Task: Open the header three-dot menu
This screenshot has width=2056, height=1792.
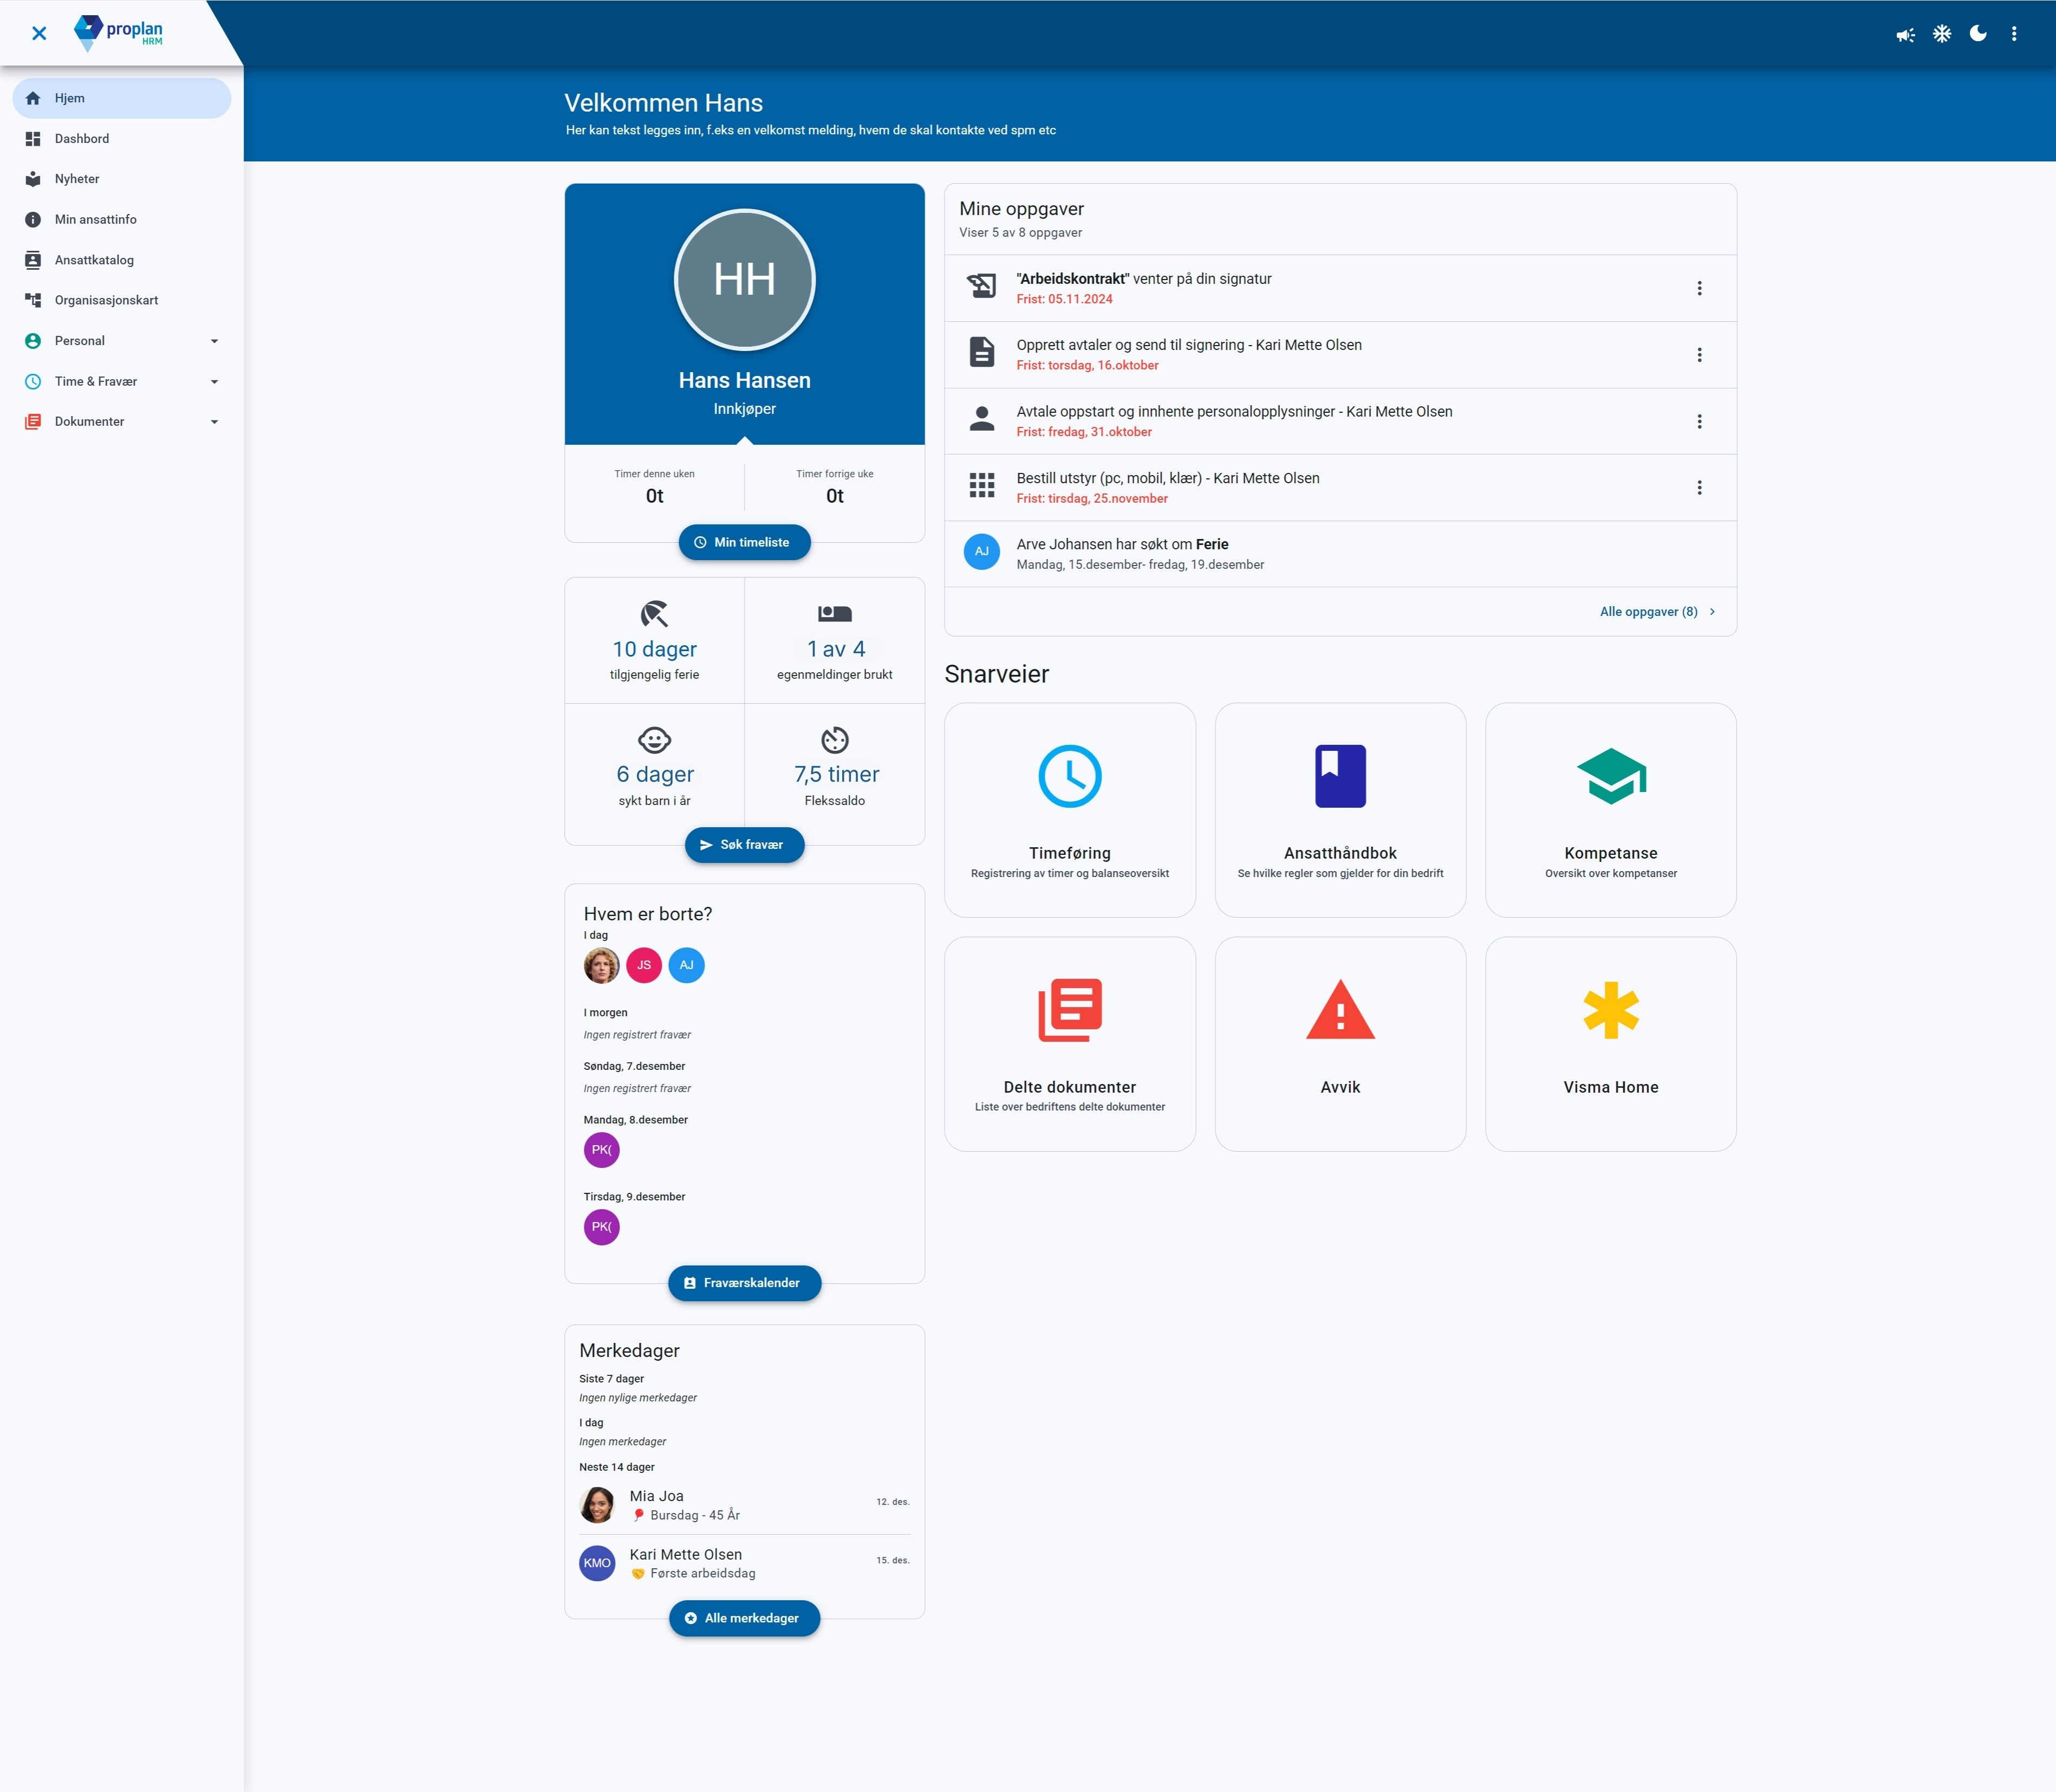Action: point(2014,34)
